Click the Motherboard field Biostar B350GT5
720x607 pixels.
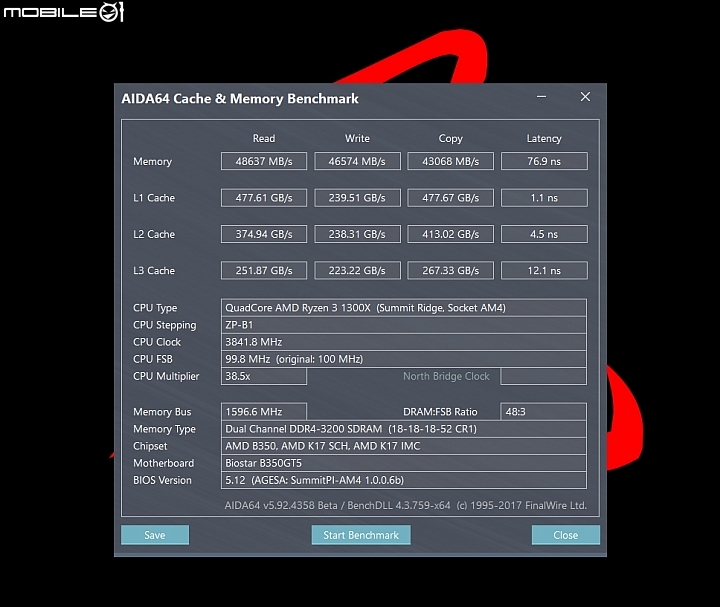tap(404, 463)
